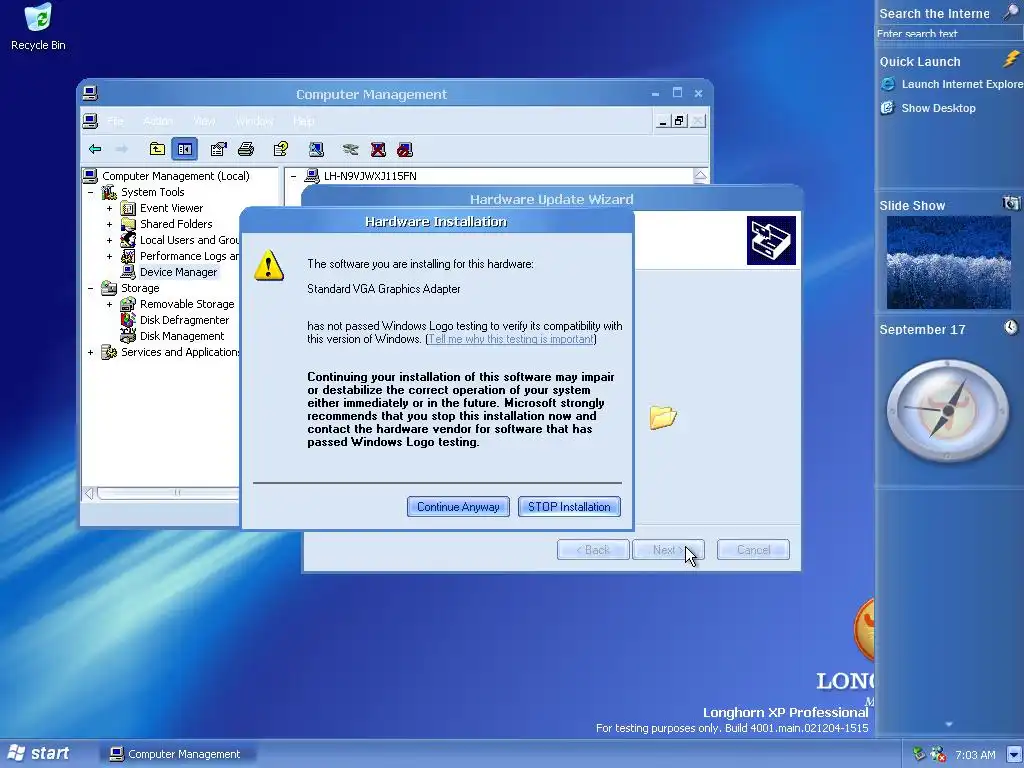Viewport: 1024px width, 768px height.
Task: Click the Slide Show picture thumbnail
Action: (x=948, y=263)
